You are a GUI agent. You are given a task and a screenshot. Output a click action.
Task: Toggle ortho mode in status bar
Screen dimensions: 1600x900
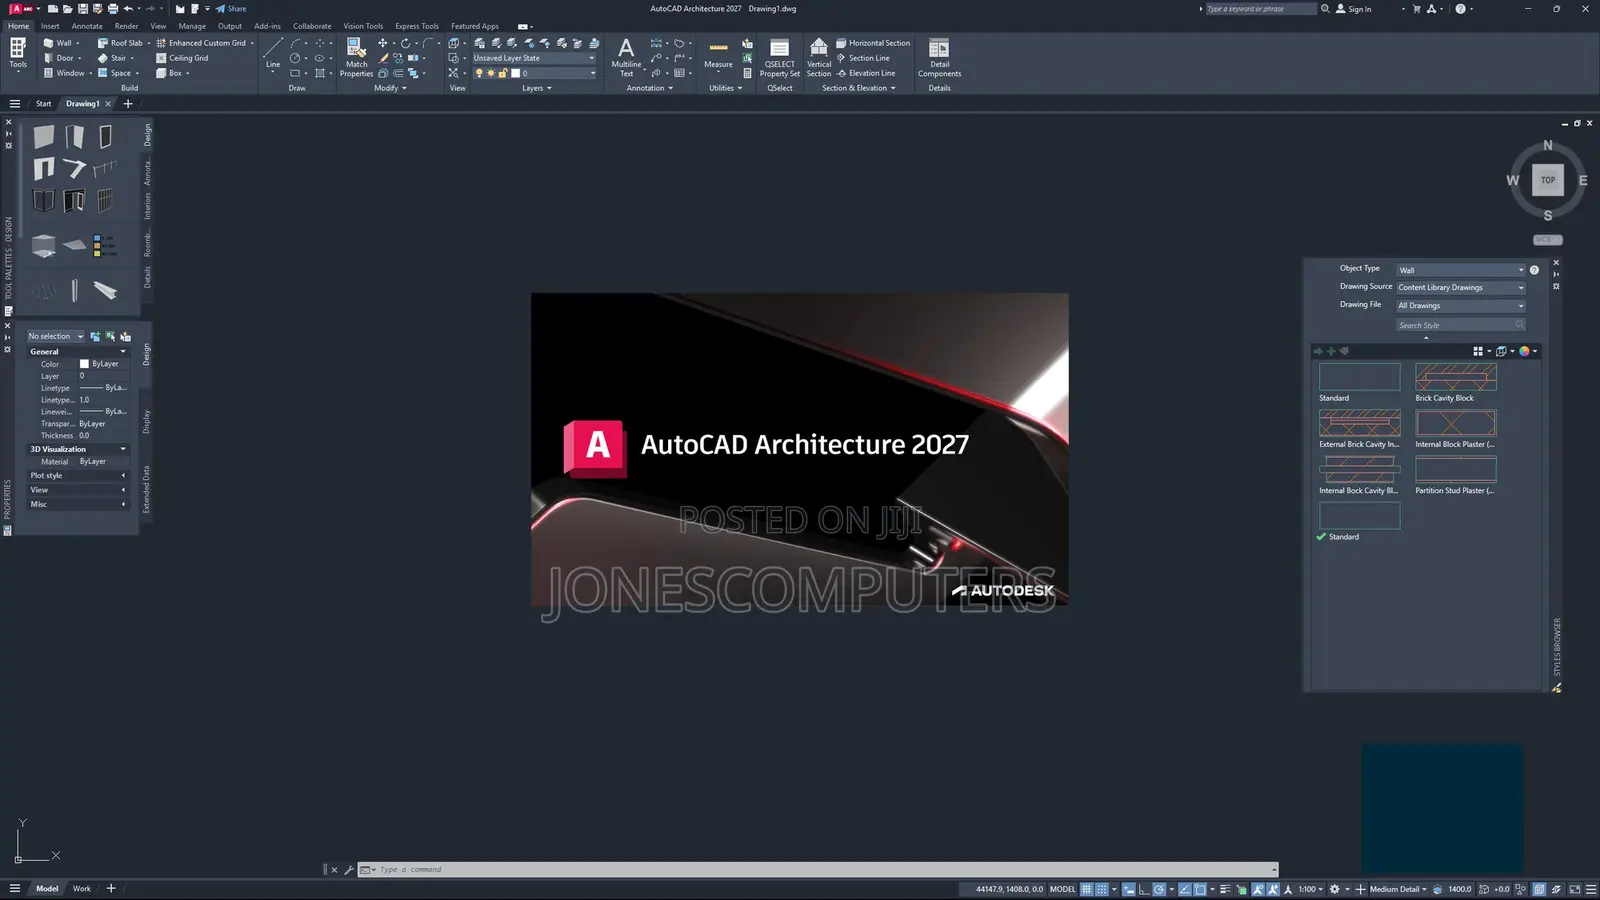[x=1143, y=889]
